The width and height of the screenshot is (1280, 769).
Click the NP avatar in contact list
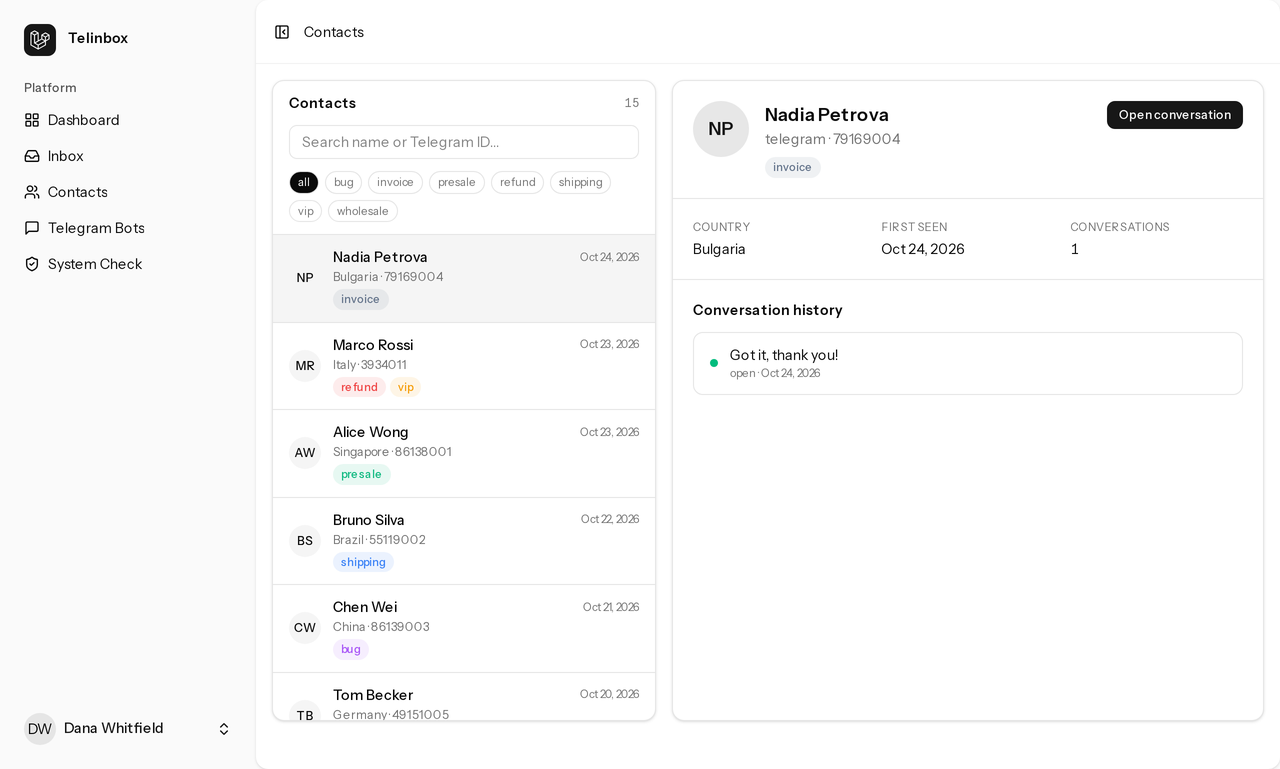click(x=305, y=278)
